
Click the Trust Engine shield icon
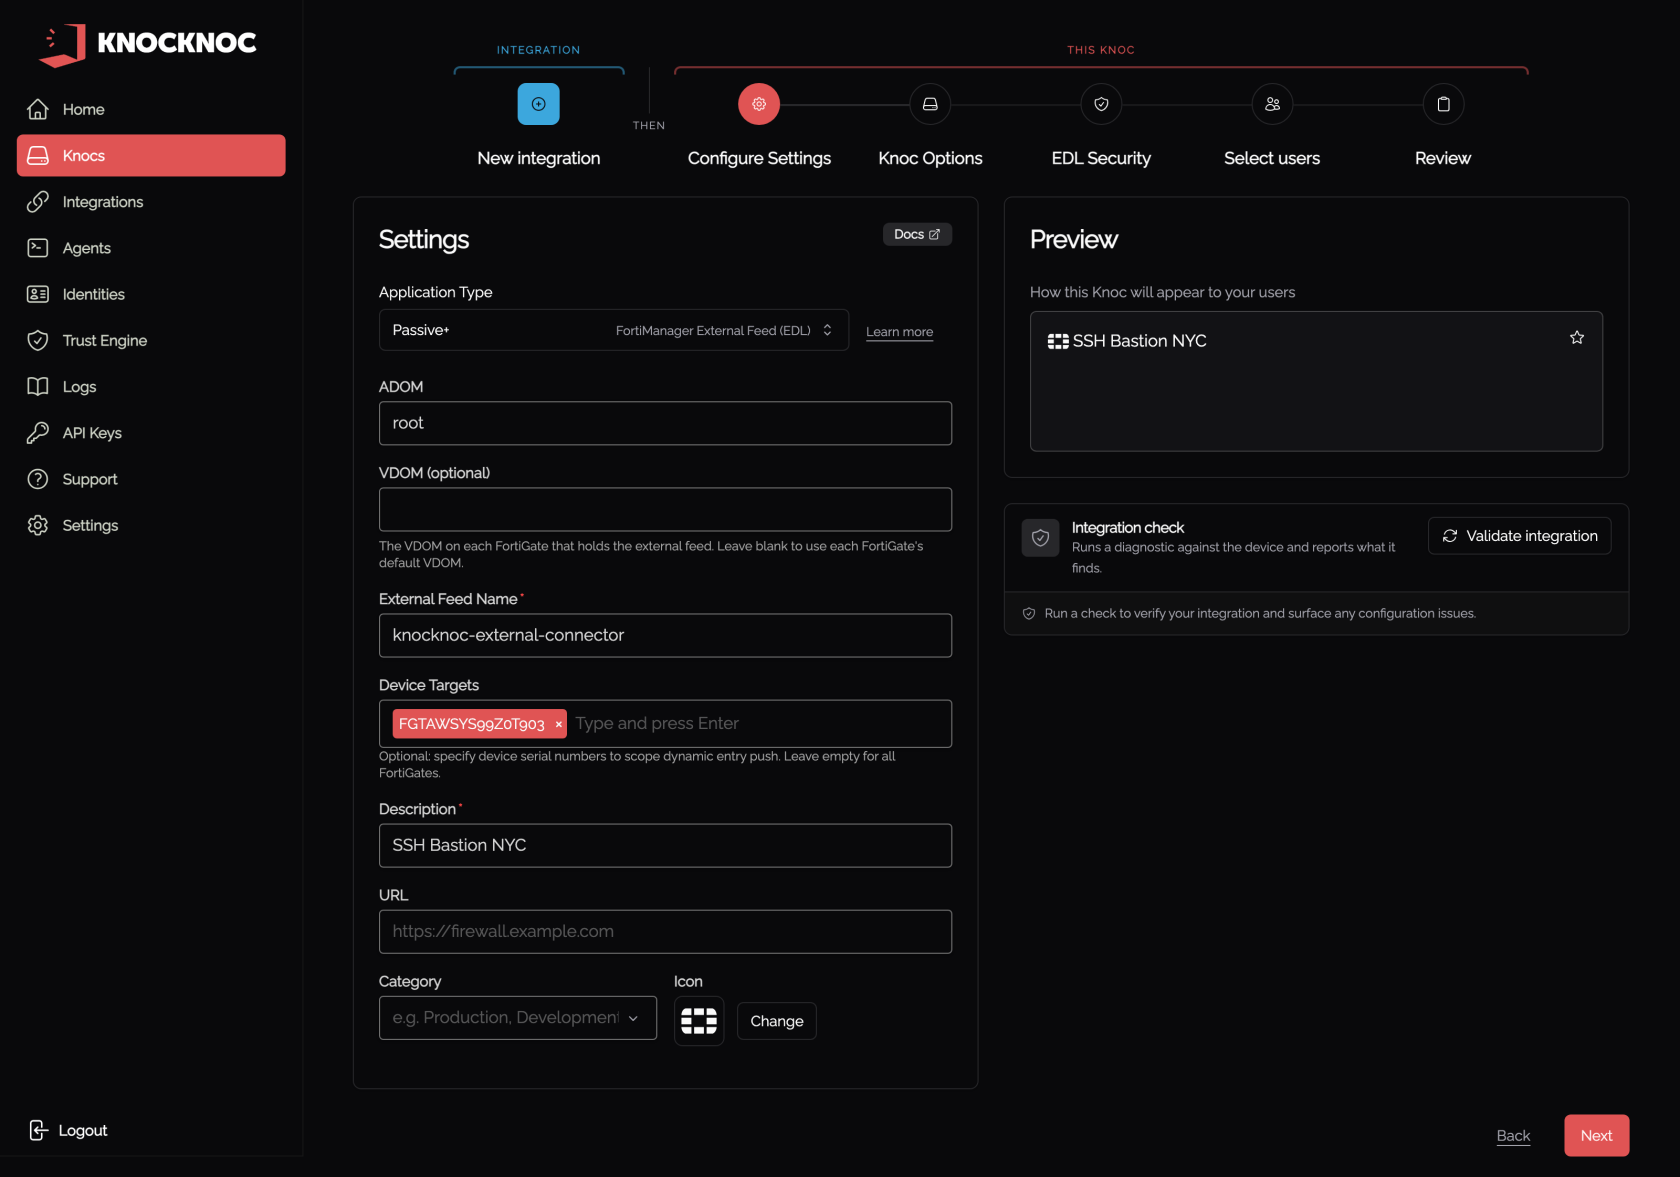(x=38, y=340)
